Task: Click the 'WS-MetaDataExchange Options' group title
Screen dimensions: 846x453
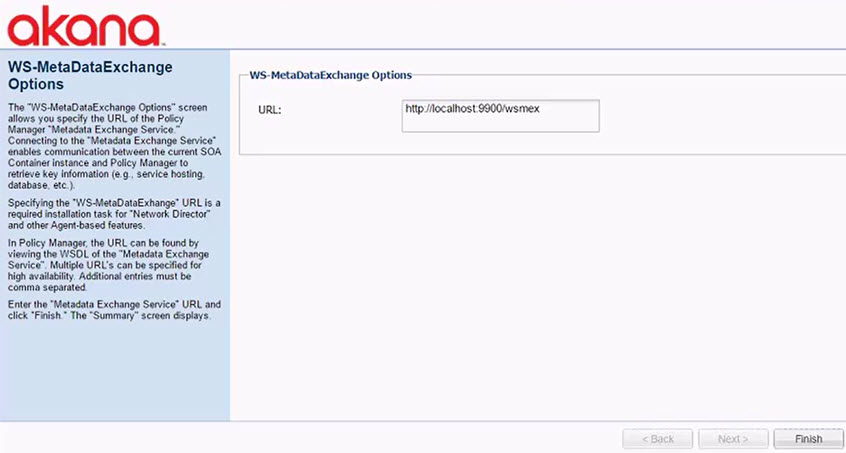Action: pos(330,75)
